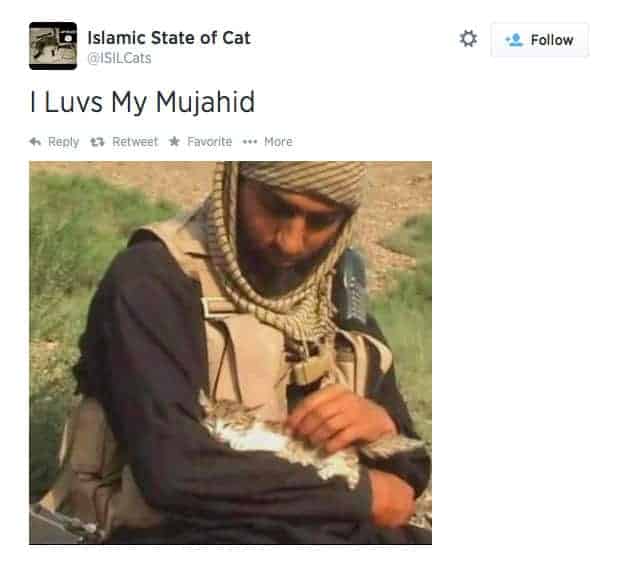Select the Reply text link
623x562 pixels.
[64, 141]
